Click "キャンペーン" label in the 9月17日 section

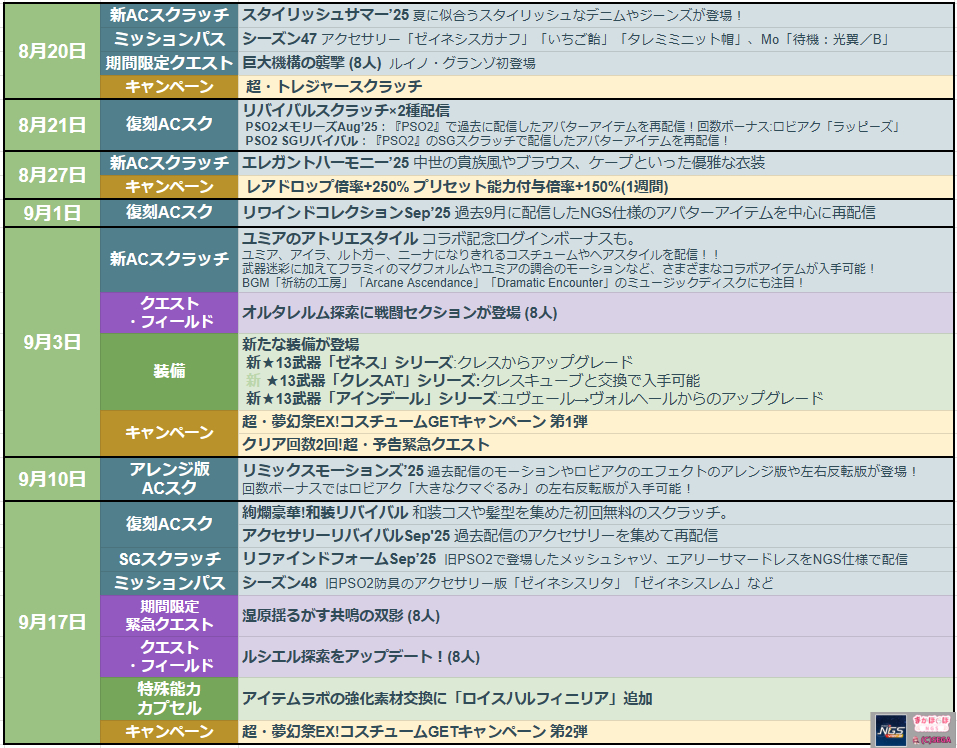click(x=169, y=731)
